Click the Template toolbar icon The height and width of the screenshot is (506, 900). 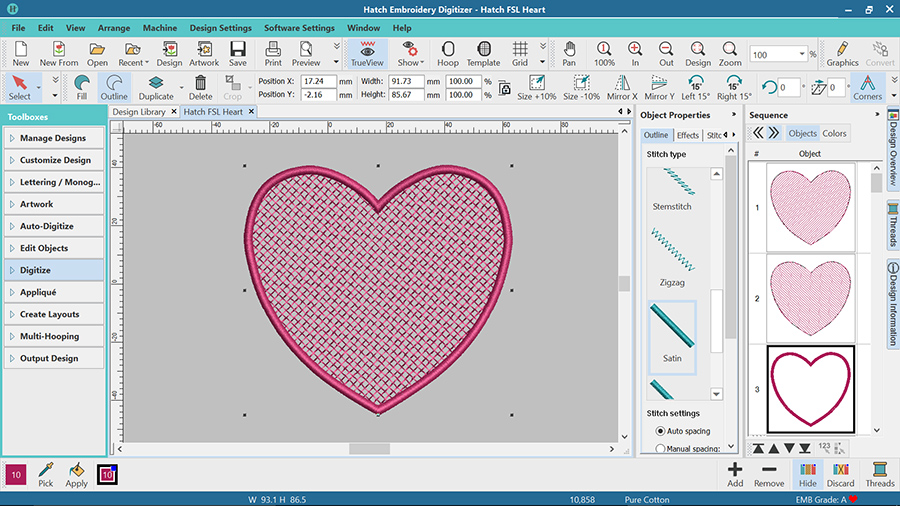click(x=483, y=50)
